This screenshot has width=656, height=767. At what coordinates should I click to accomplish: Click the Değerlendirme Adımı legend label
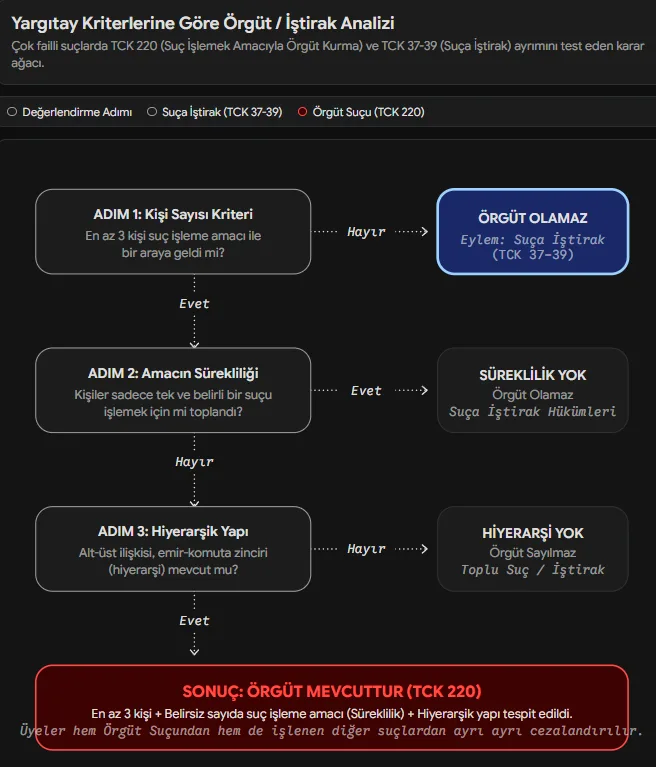click(77, 112)
